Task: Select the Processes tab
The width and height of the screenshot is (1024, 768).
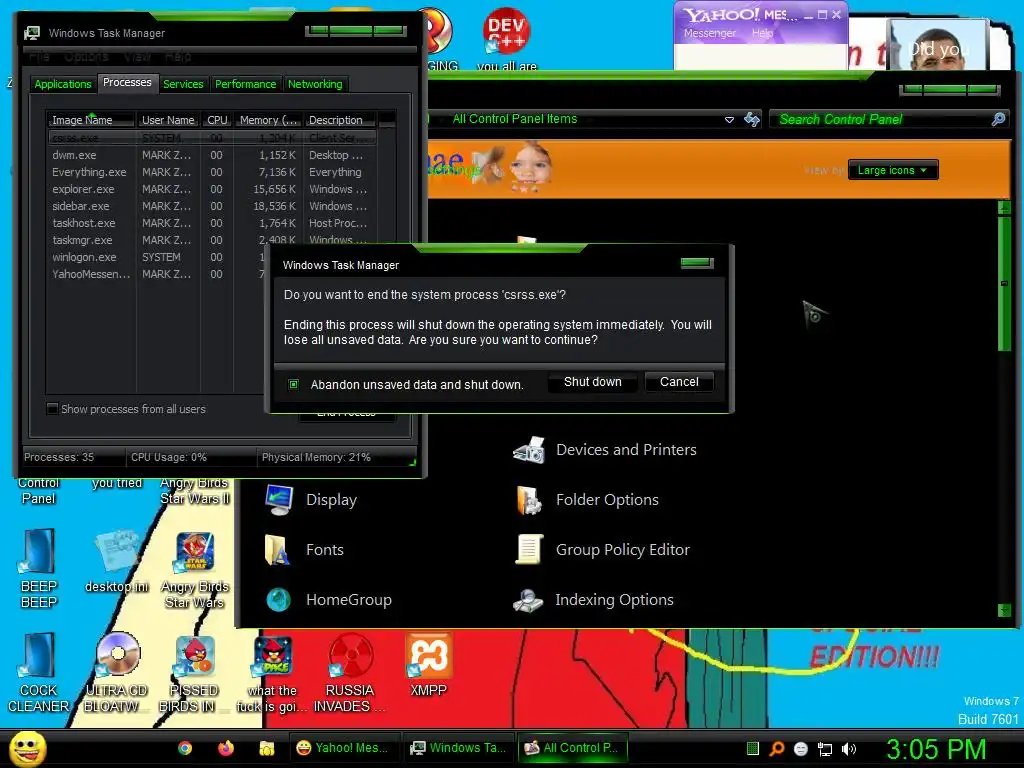Action: point(127,82)
